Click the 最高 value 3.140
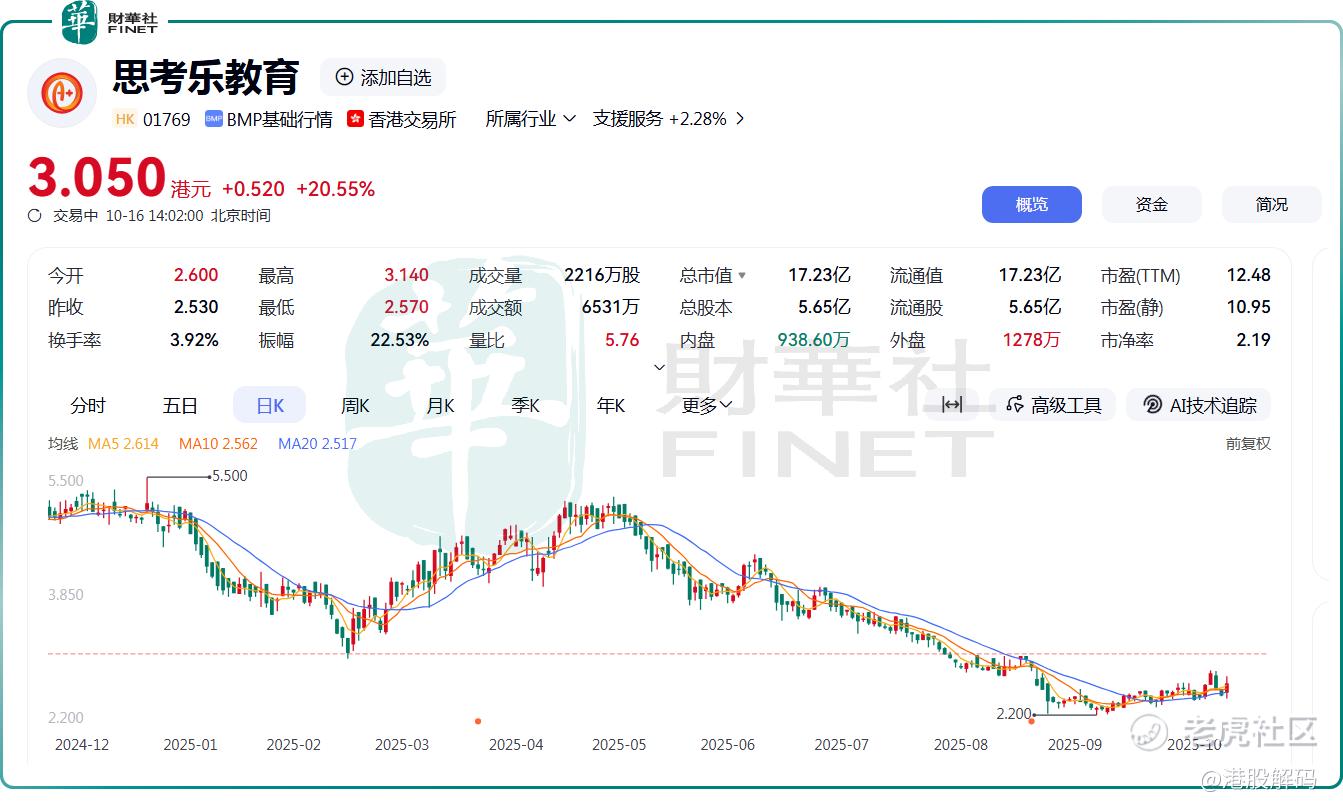1343x809 pixels. click(x=406, y=276)
